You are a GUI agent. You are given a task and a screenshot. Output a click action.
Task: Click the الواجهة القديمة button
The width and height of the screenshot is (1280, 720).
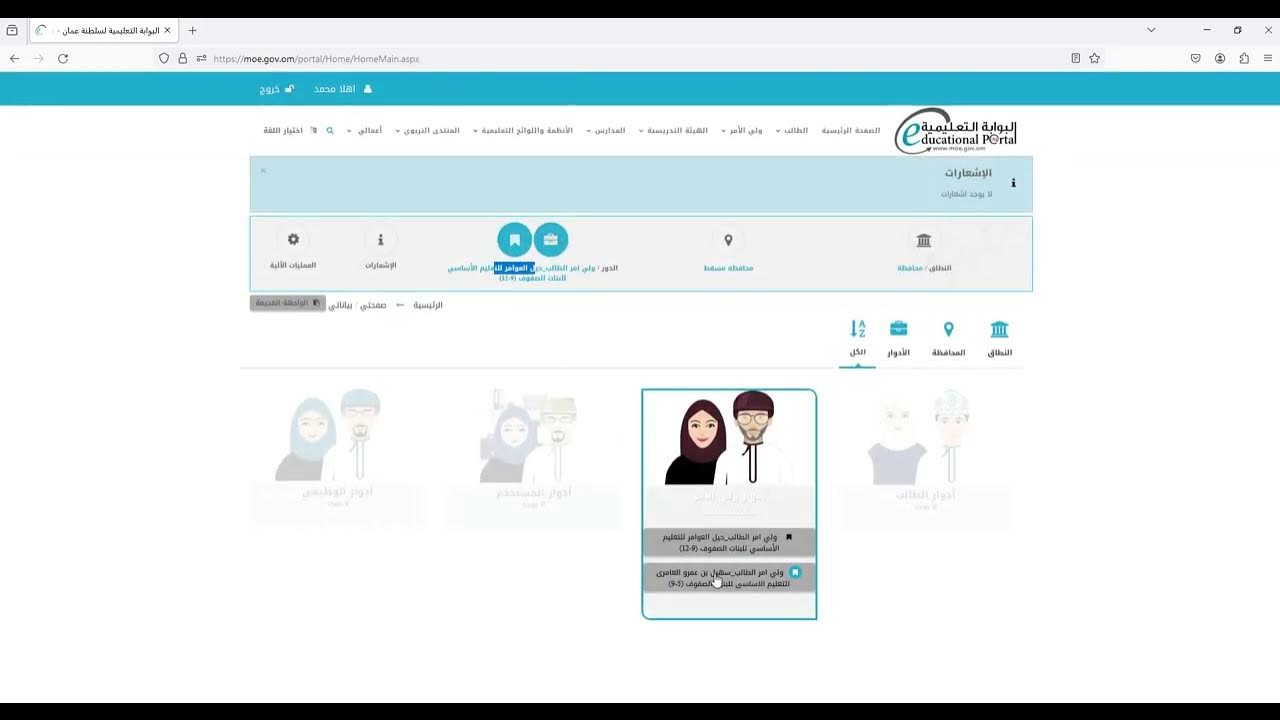point(287,302)
